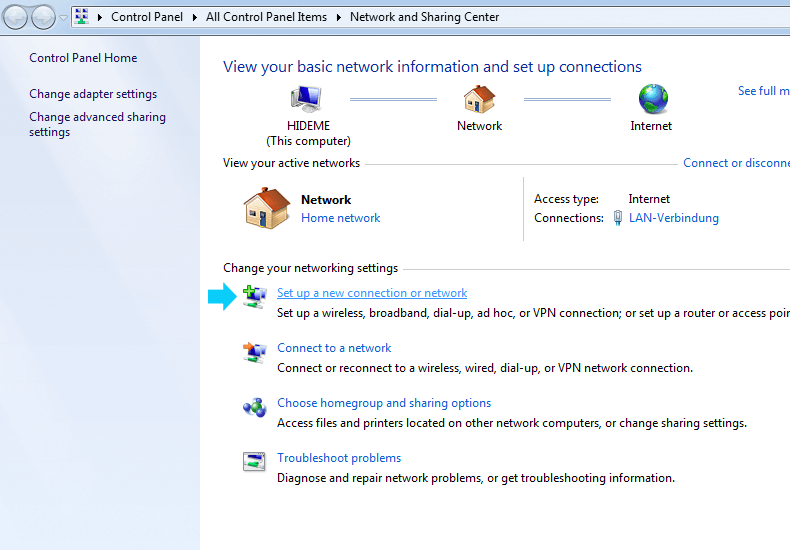
Task: Expand the arrow before Control Panel breadcrumb
Action: coord(100,17)
